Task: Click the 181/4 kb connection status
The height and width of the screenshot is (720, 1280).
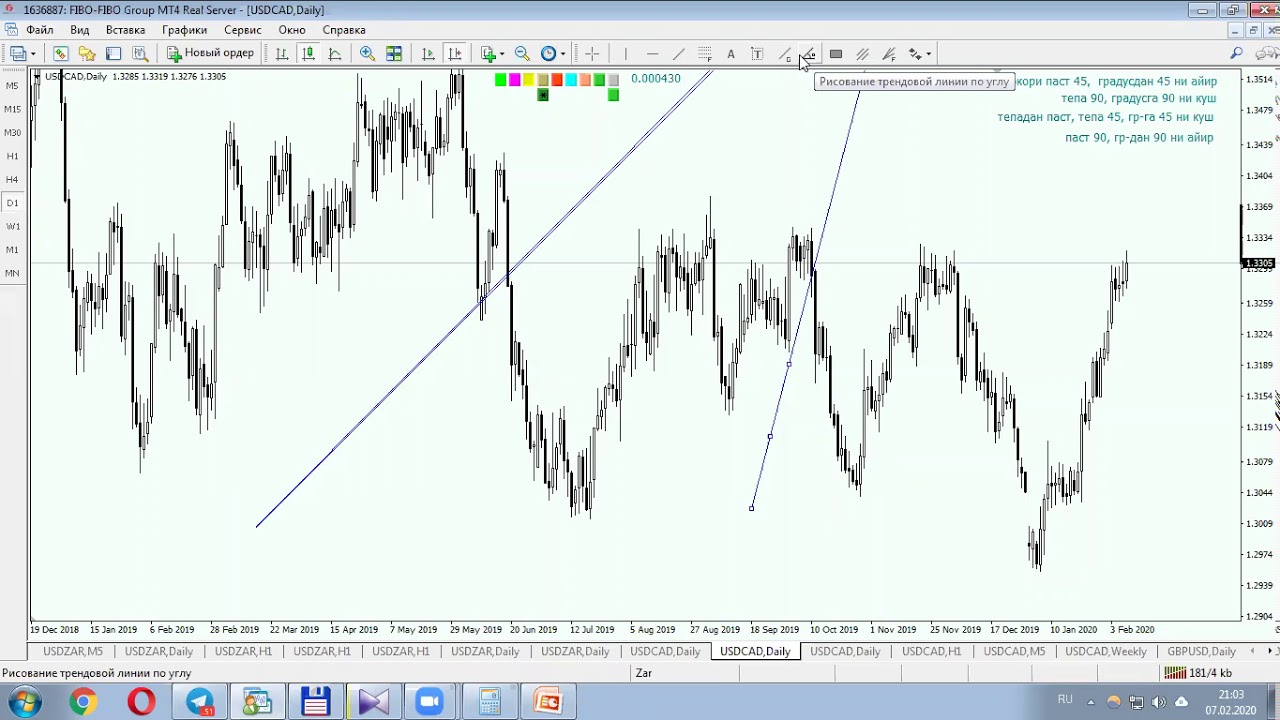Action: 1198,673
